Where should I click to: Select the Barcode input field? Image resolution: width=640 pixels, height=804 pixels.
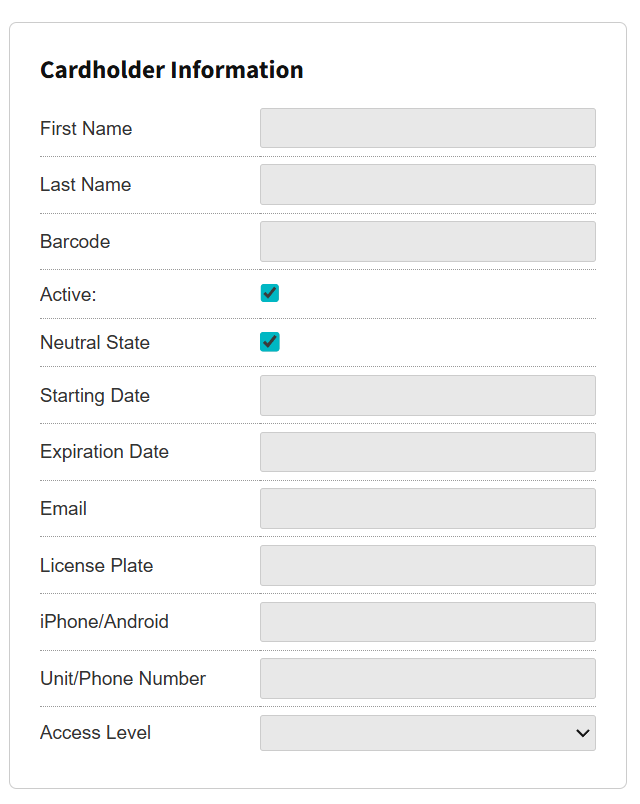click(x=427, y=242)
